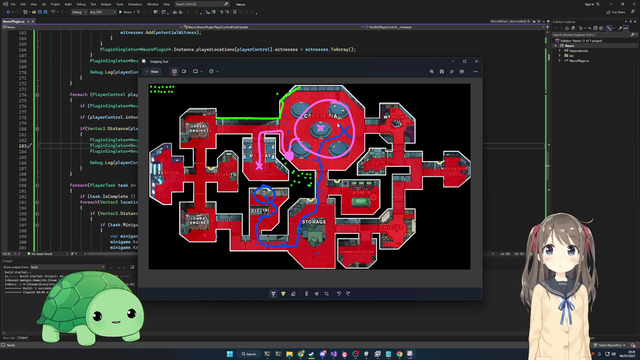Expand the Dependencies node in Solution Explorer
Image resolution: width=640 pixels, height=360 pixels.
560,51
